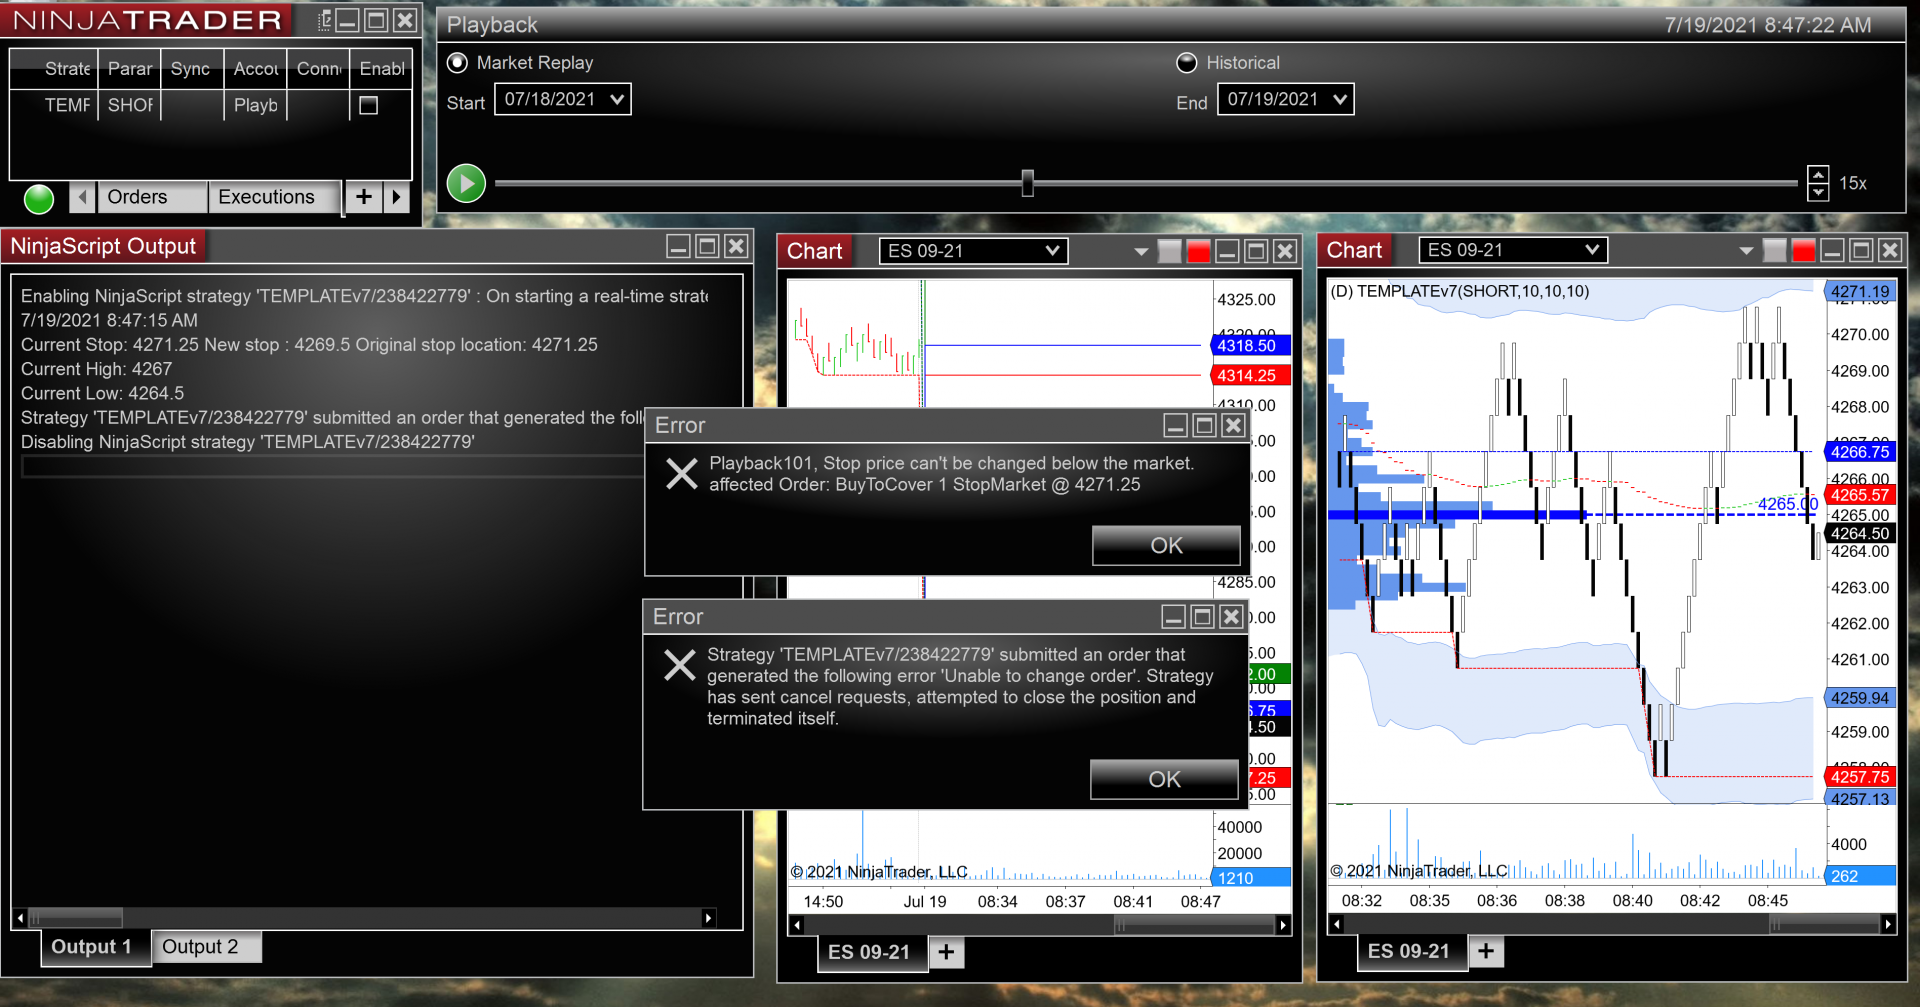Viewport: 1920px width, 1007px height.
Task: Select the Historical radio button
Action: (1187, 63)
